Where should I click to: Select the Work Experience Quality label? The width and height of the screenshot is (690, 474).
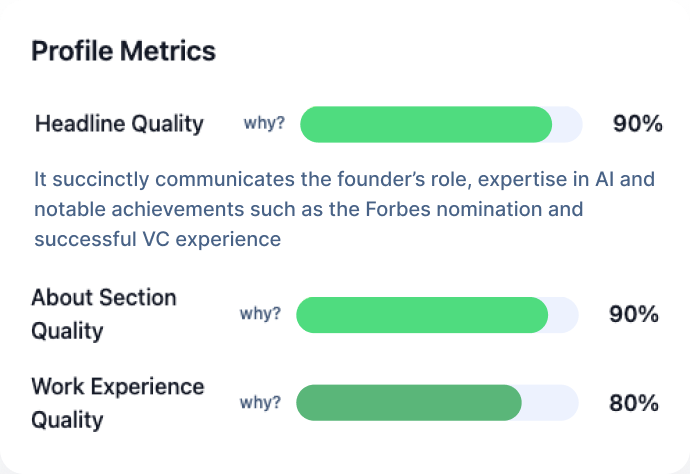pos(117,403)
